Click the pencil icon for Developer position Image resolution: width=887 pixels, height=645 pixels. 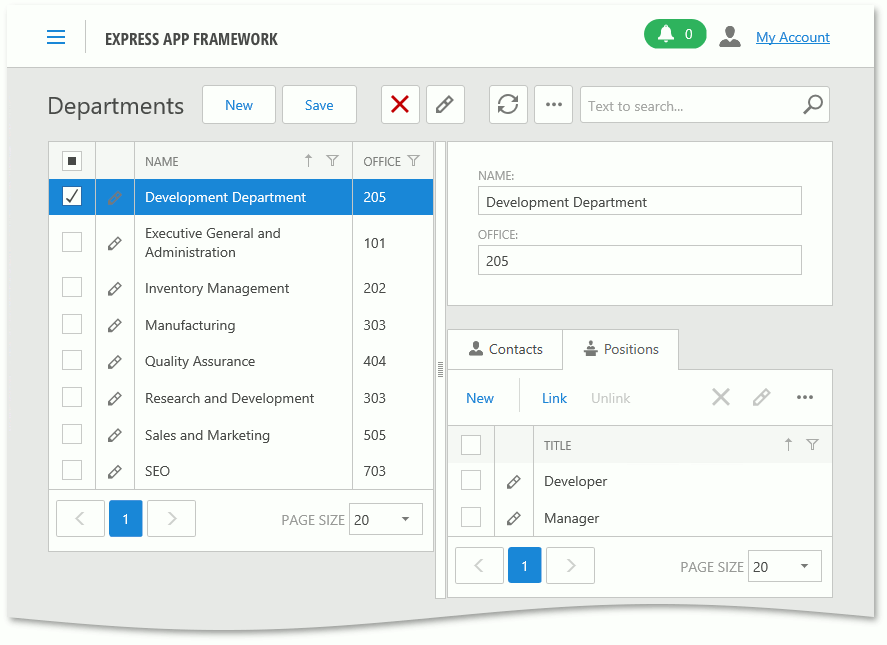514,482
